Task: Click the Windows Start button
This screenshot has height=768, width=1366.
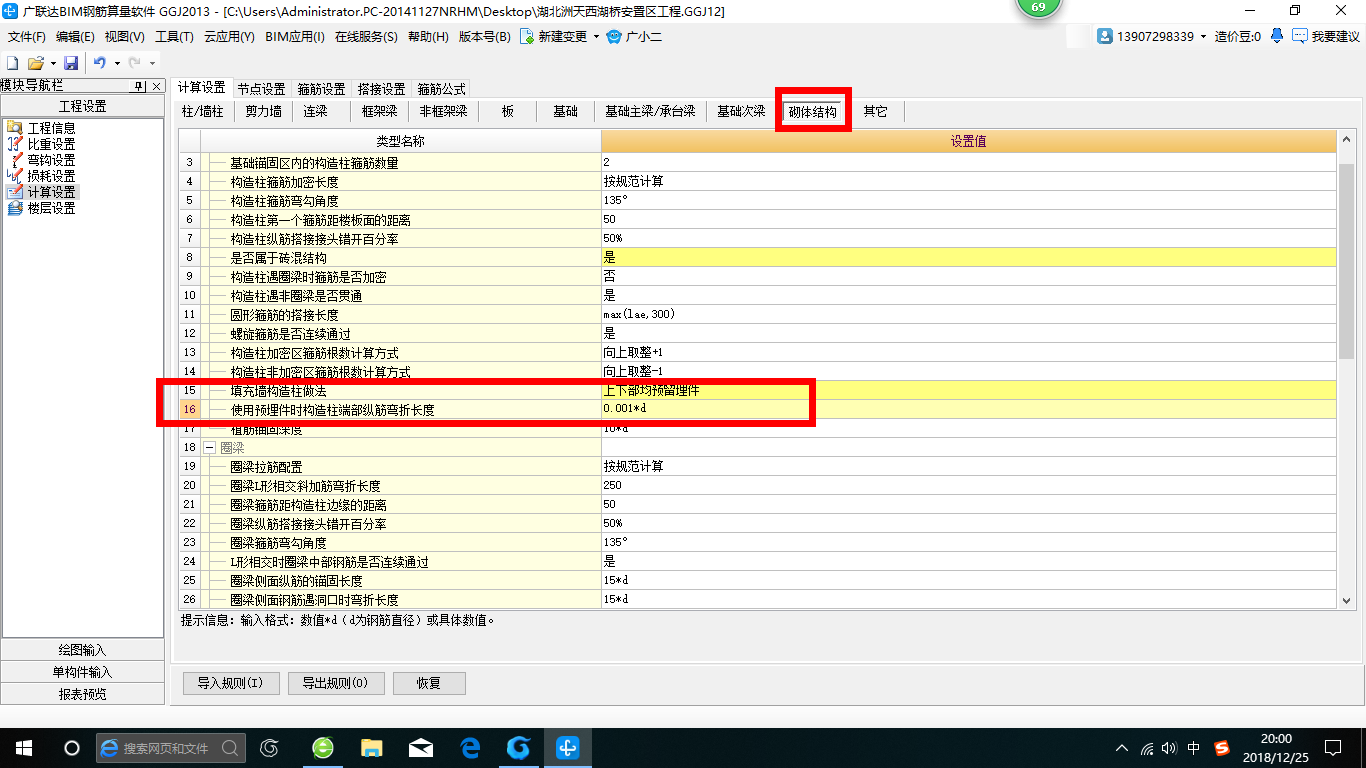Action: (x=23, y=747)
